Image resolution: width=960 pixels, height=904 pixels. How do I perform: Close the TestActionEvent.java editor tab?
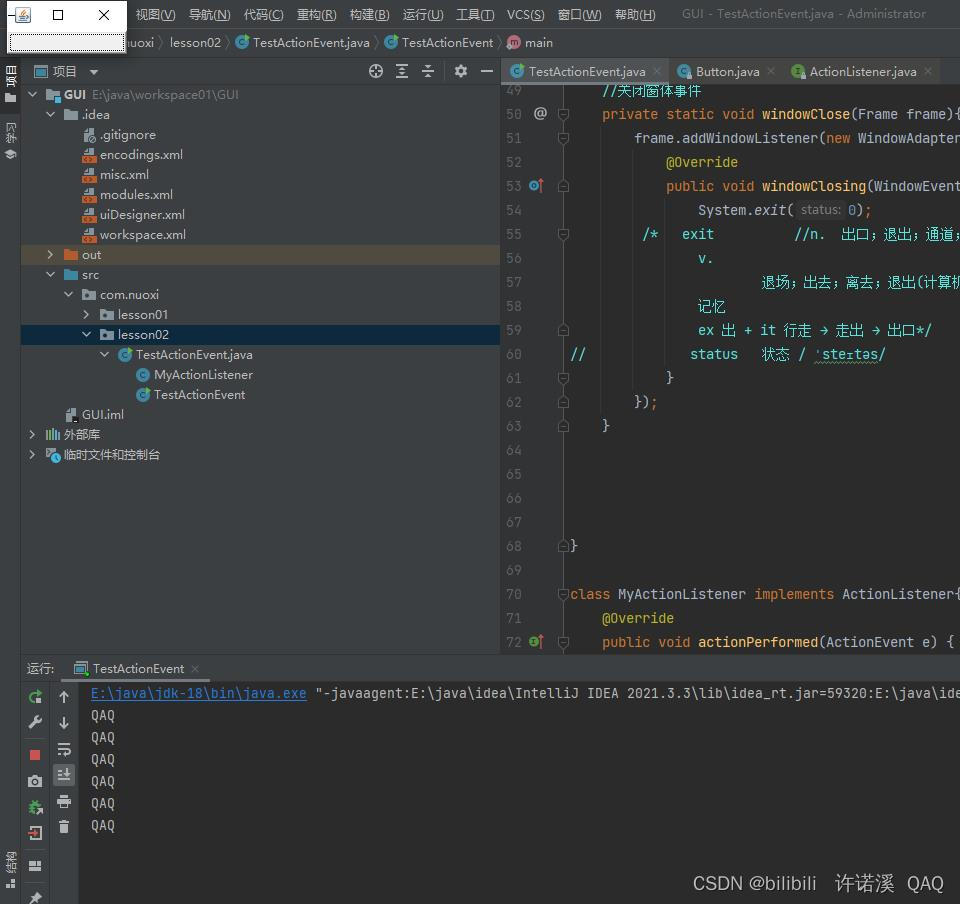pos(657,72)
